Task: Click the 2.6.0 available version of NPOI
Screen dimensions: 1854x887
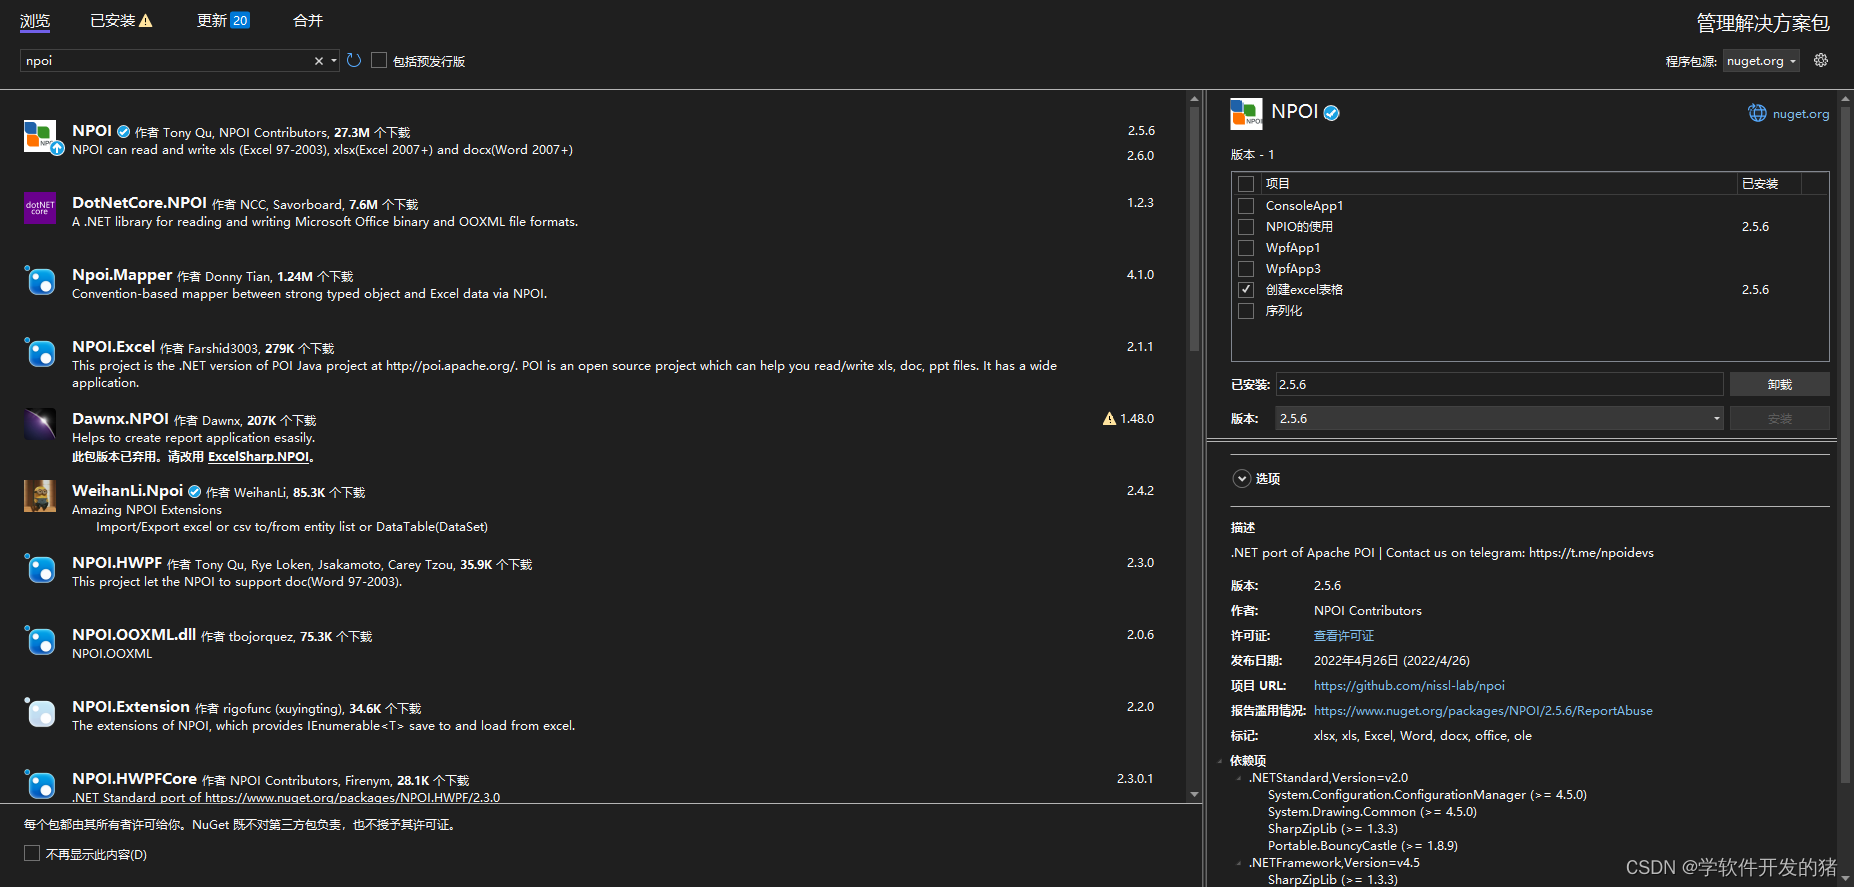Action: coord(1140,156)
